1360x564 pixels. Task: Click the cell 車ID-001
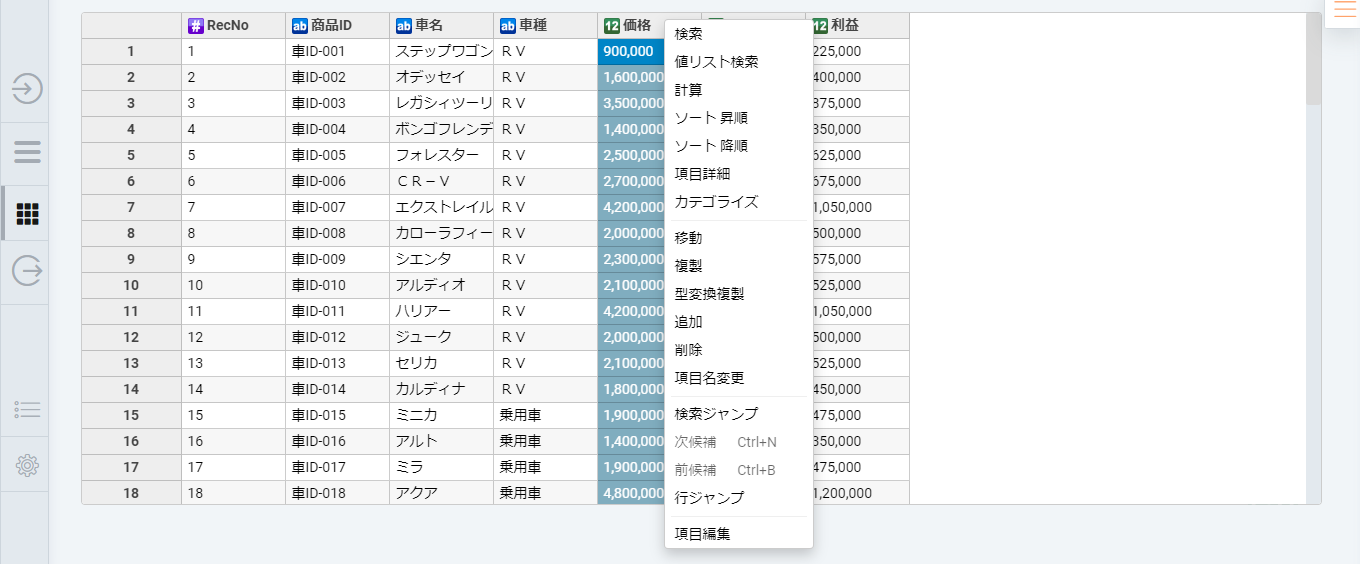pos(337,51)
